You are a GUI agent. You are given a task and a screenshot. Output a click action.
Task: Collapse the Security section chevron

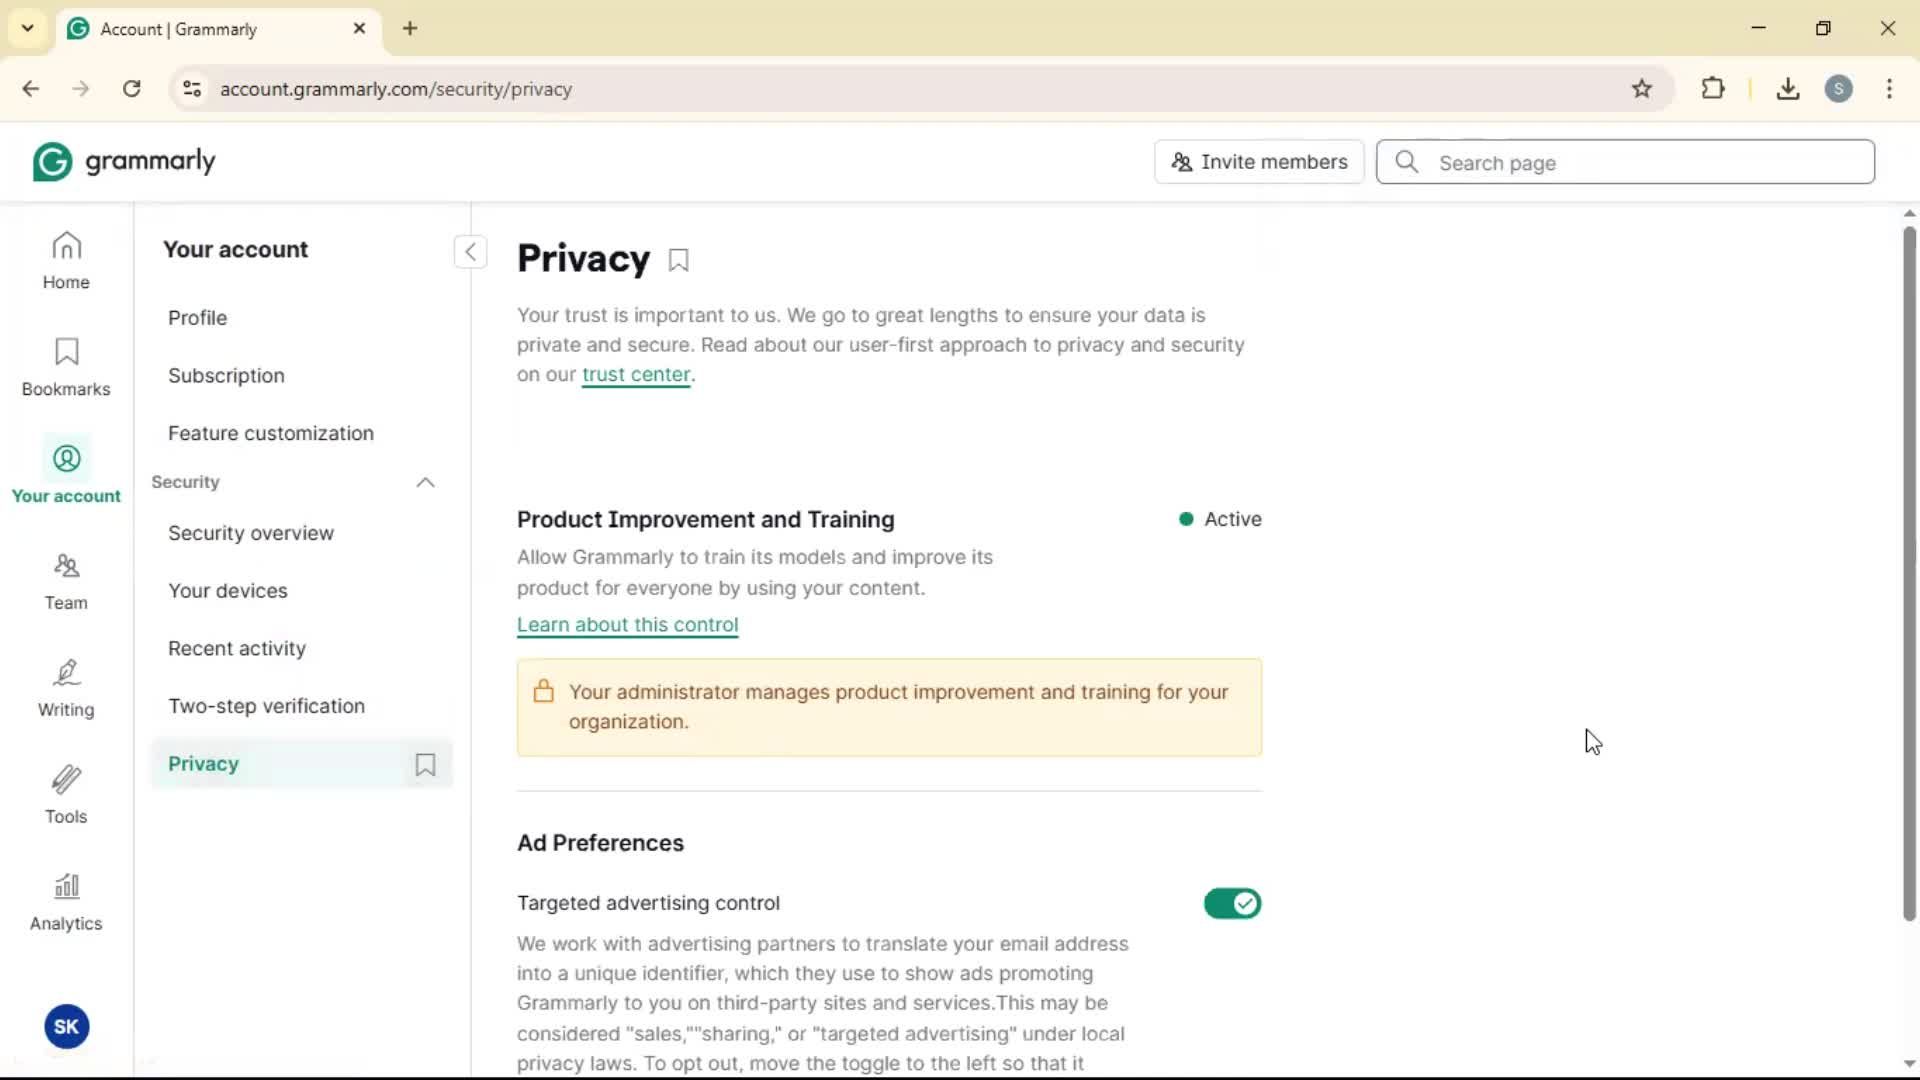tap(425, 482)
